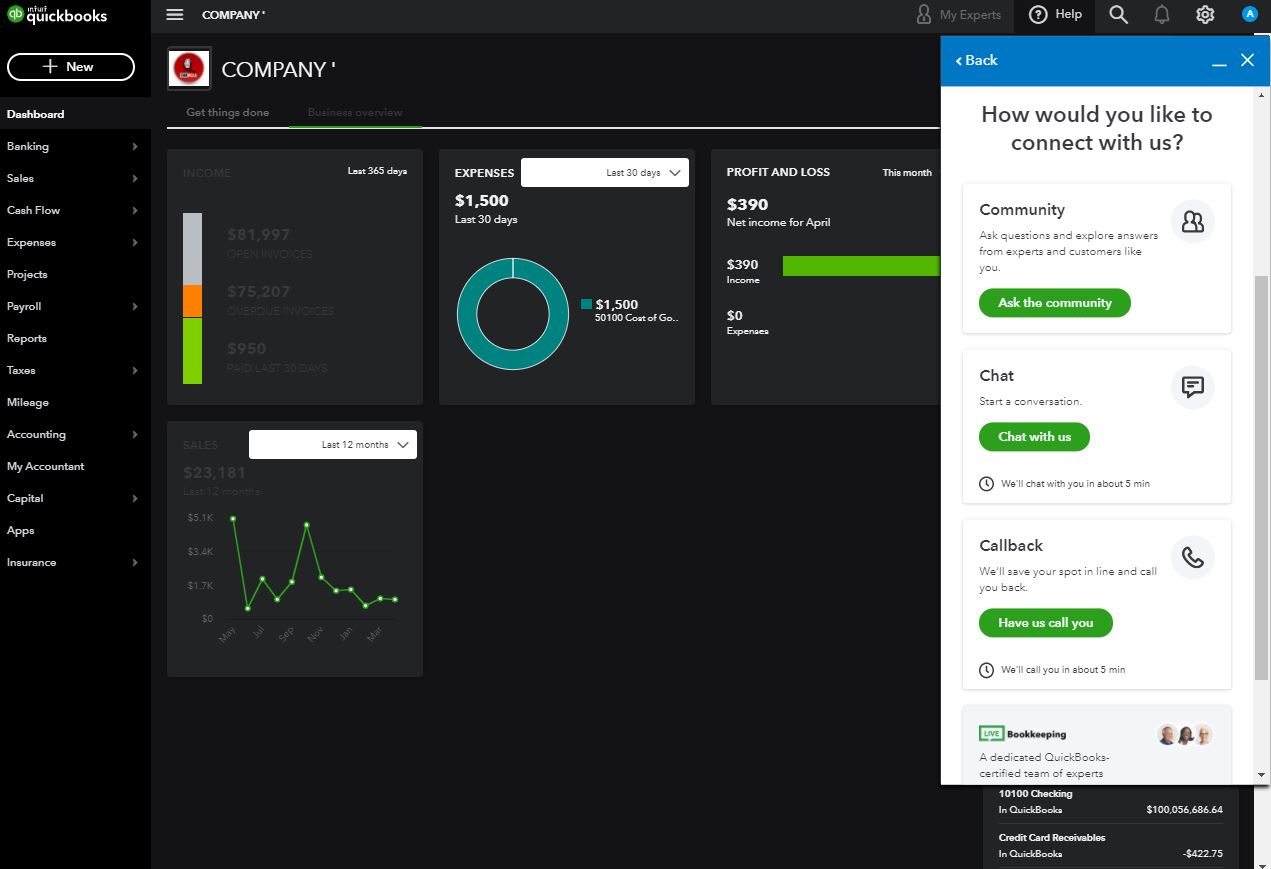This screenshot has height=869, width=1271.
Task: Click the Chat speech bubble icon
Action: click(1193, 387)
